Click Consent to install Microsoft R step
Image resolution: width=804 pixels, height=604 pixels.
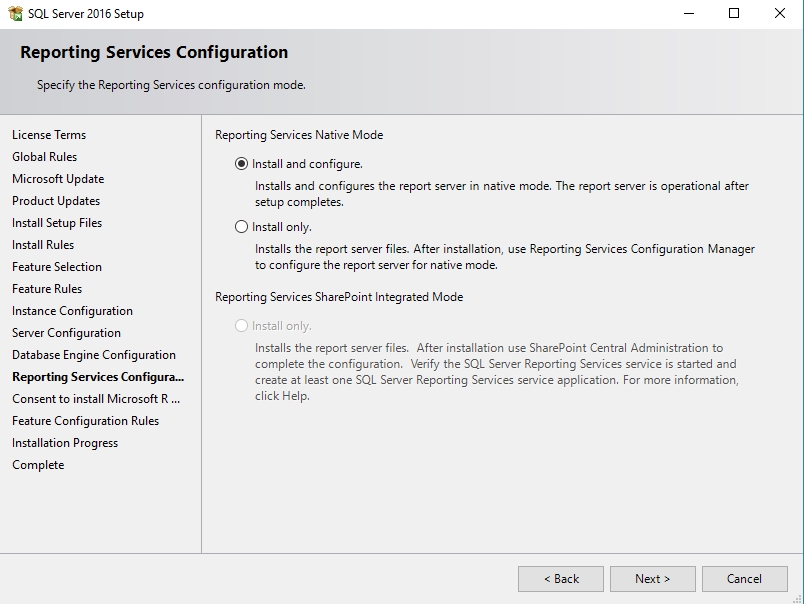tap(96, 399)
